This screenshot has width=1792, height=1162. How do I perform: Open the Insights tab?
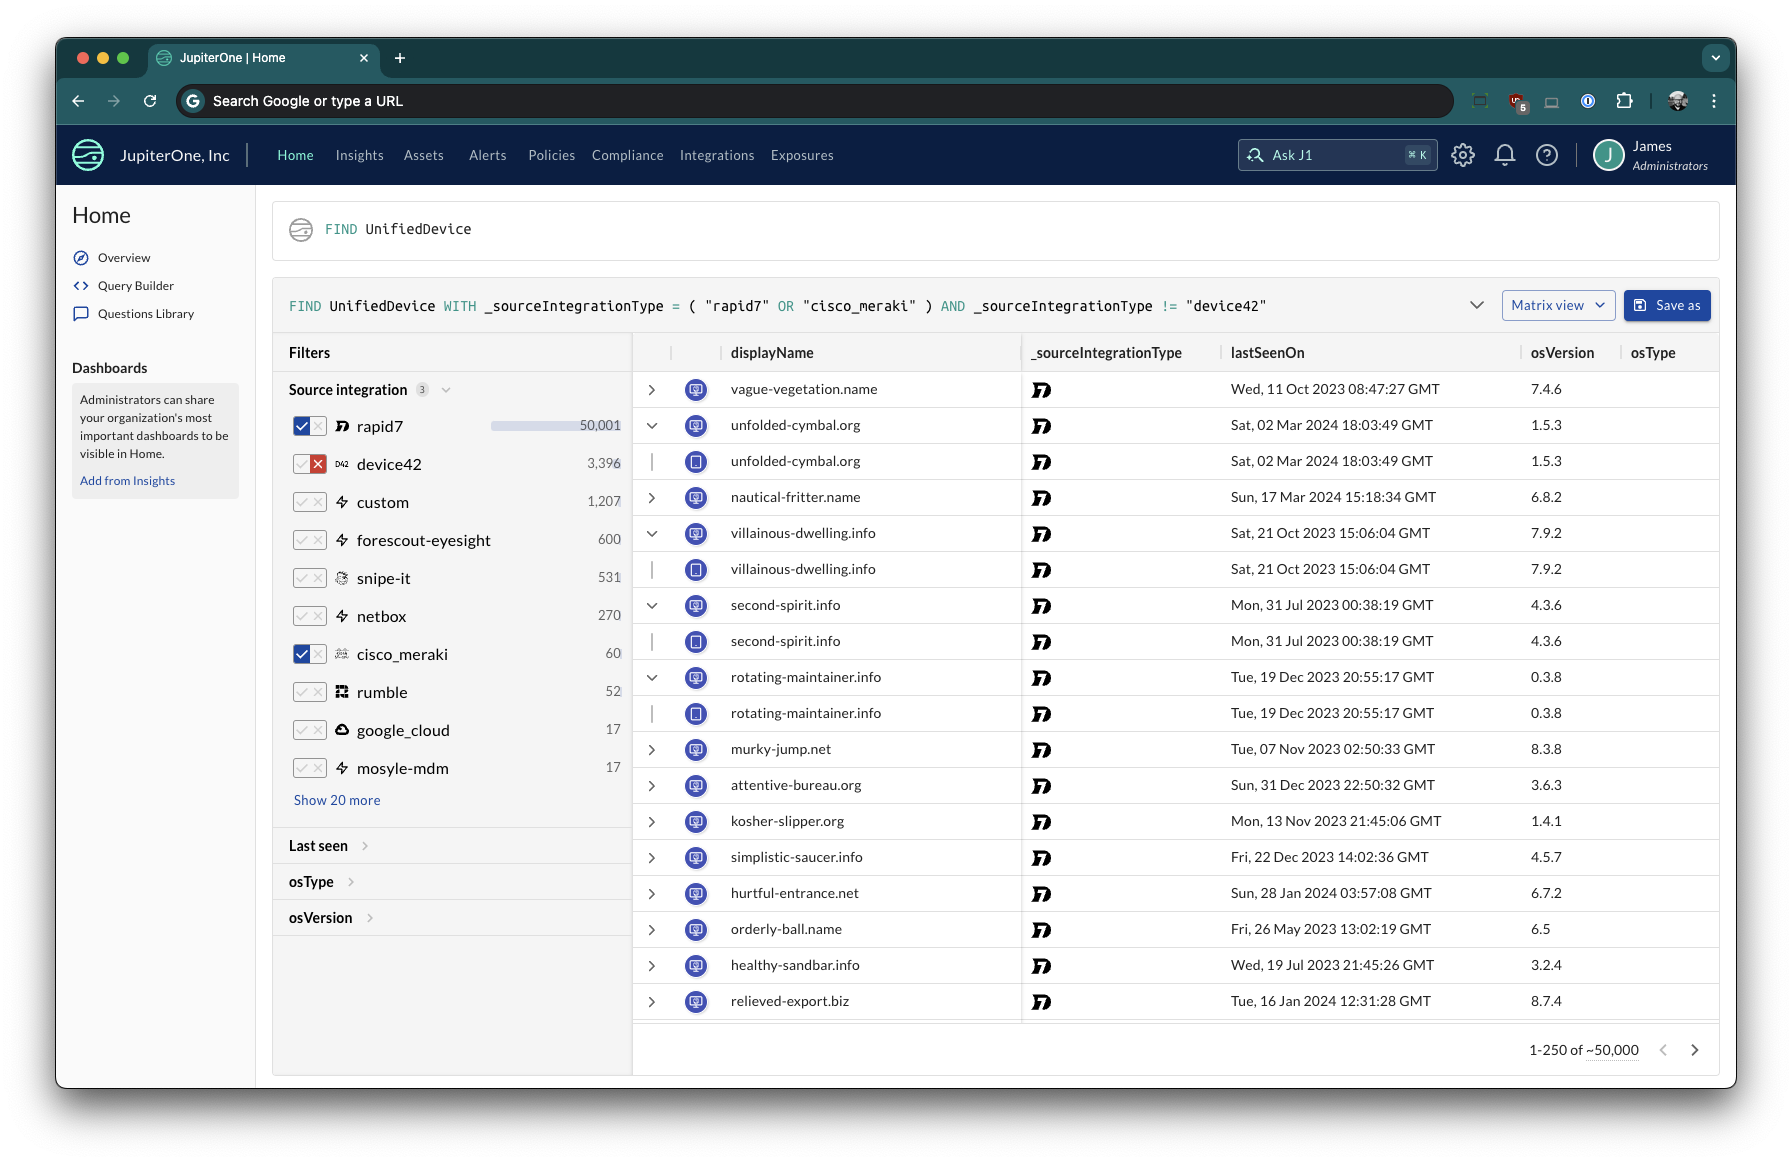(359, 155)
